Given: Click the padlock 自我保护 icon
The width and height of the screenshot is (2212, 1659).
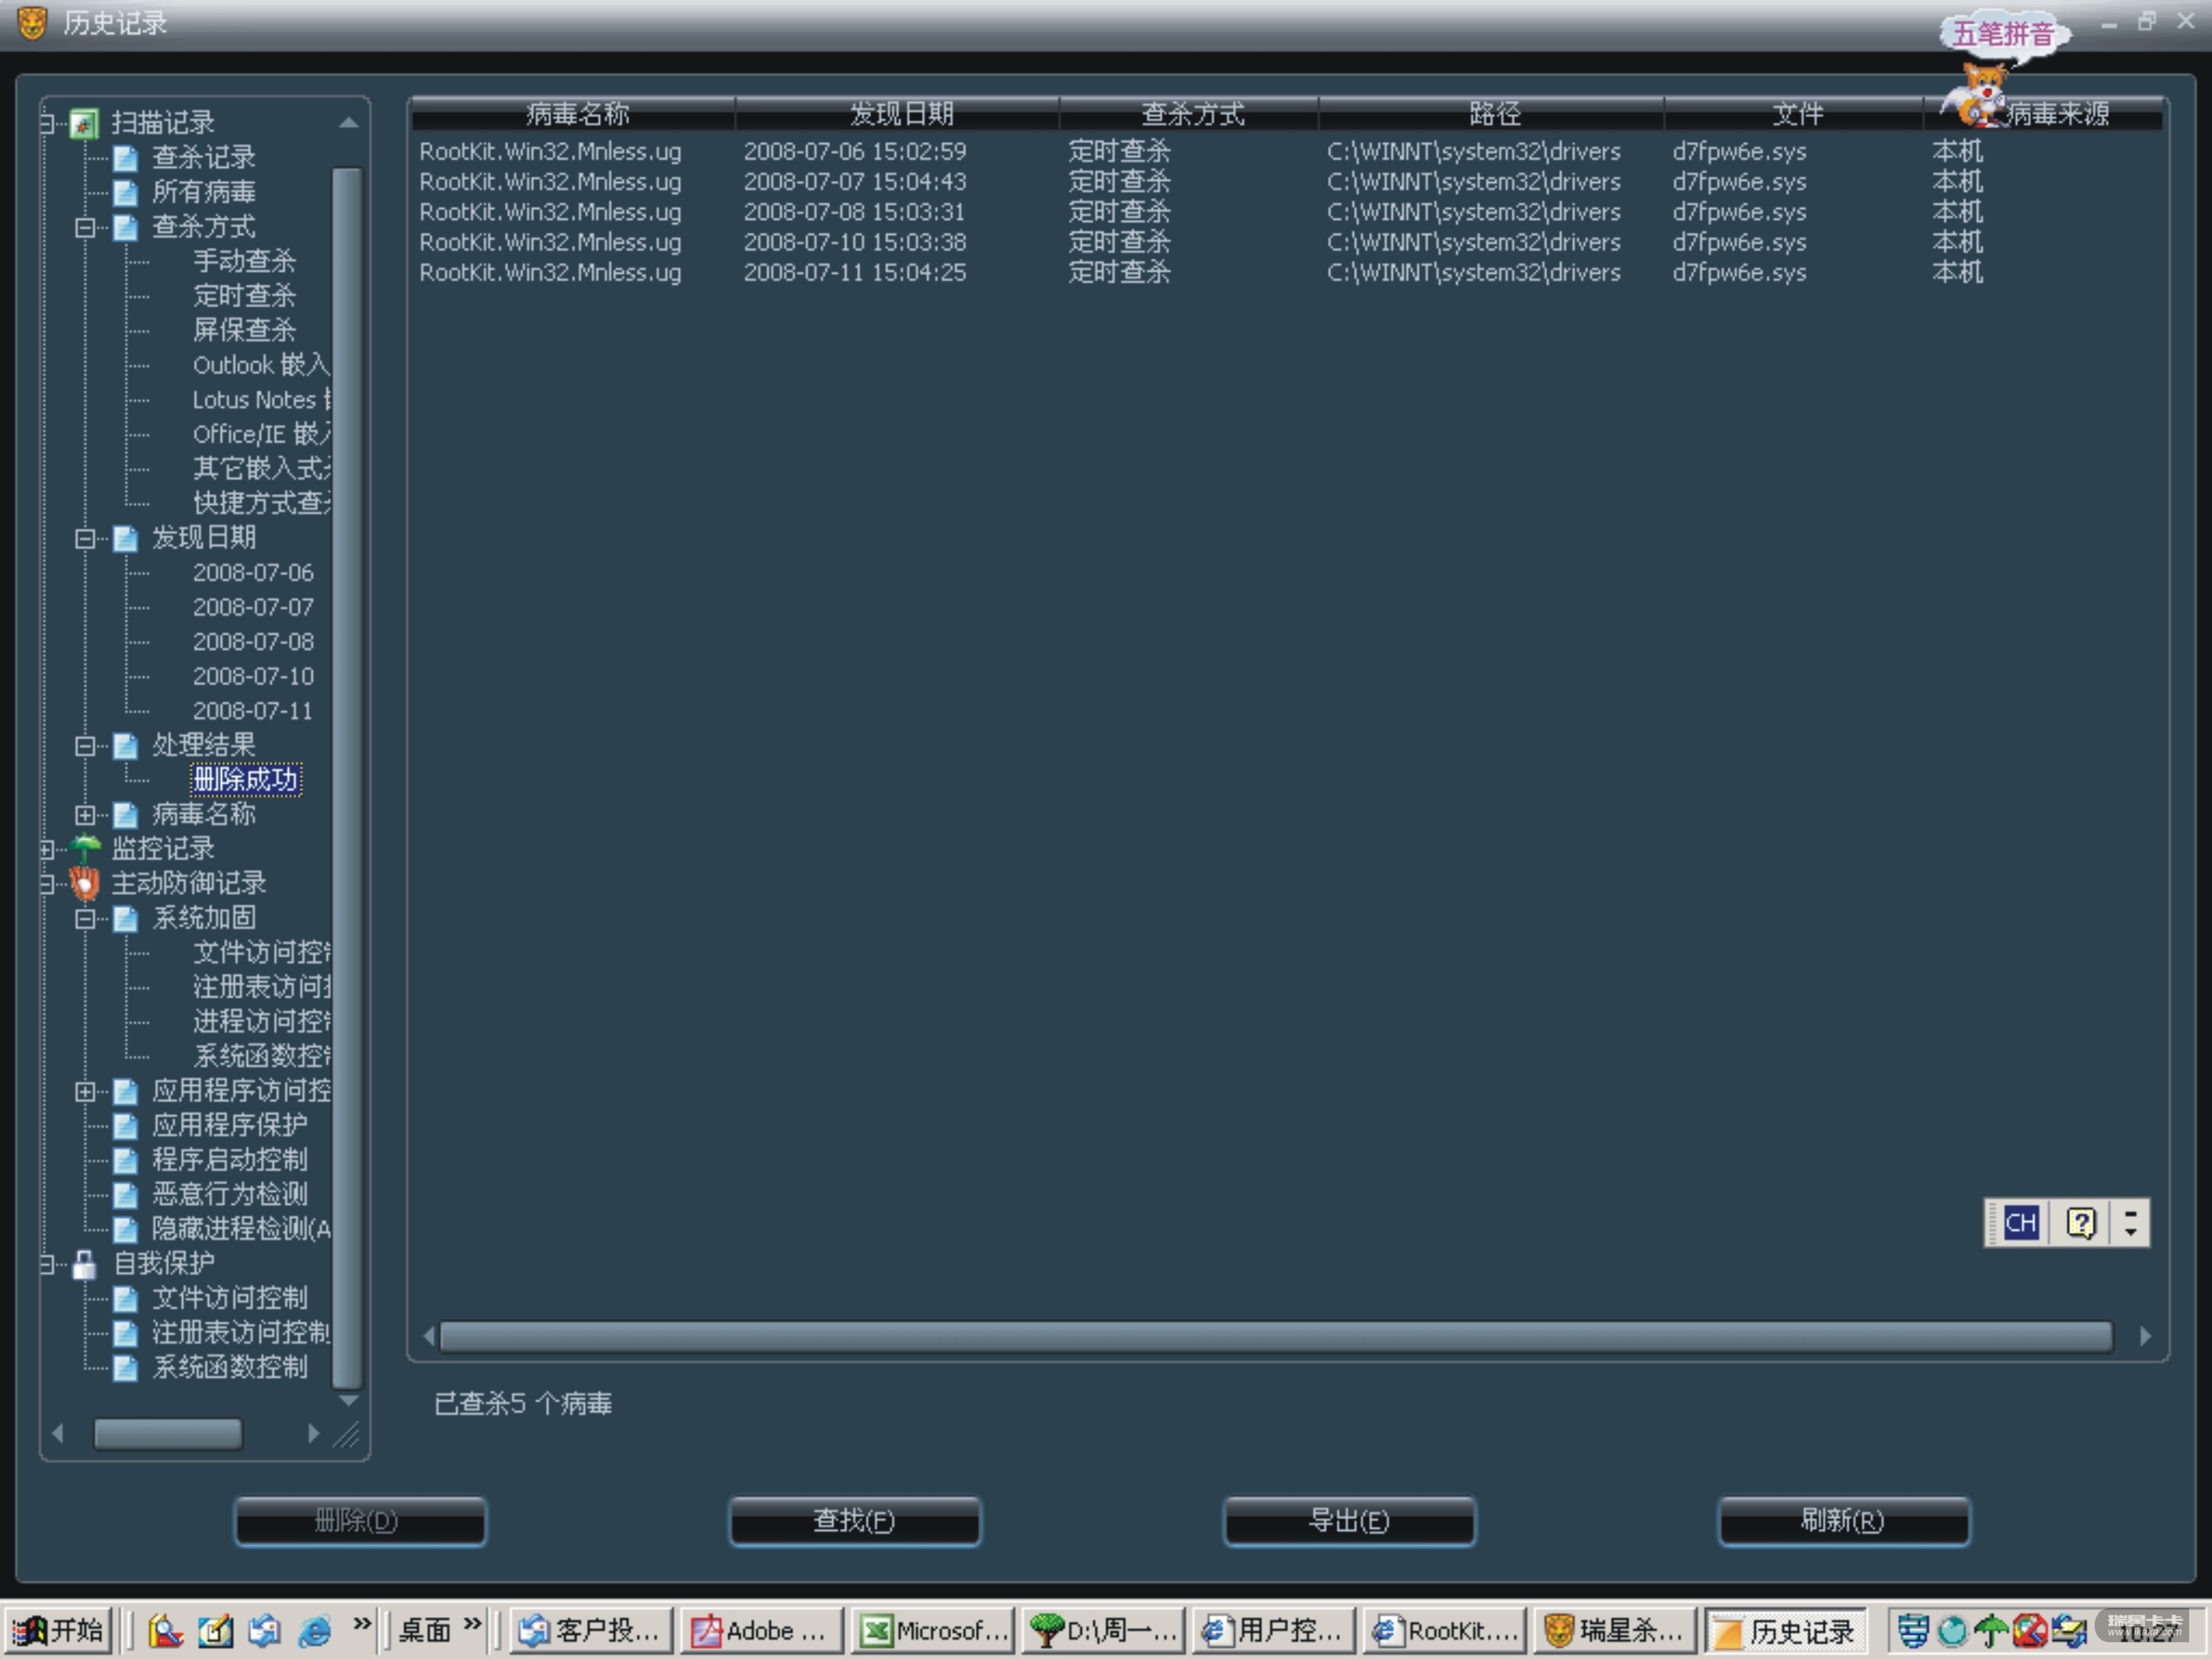Looking at the screenshot, I should tap(85, 1264).
